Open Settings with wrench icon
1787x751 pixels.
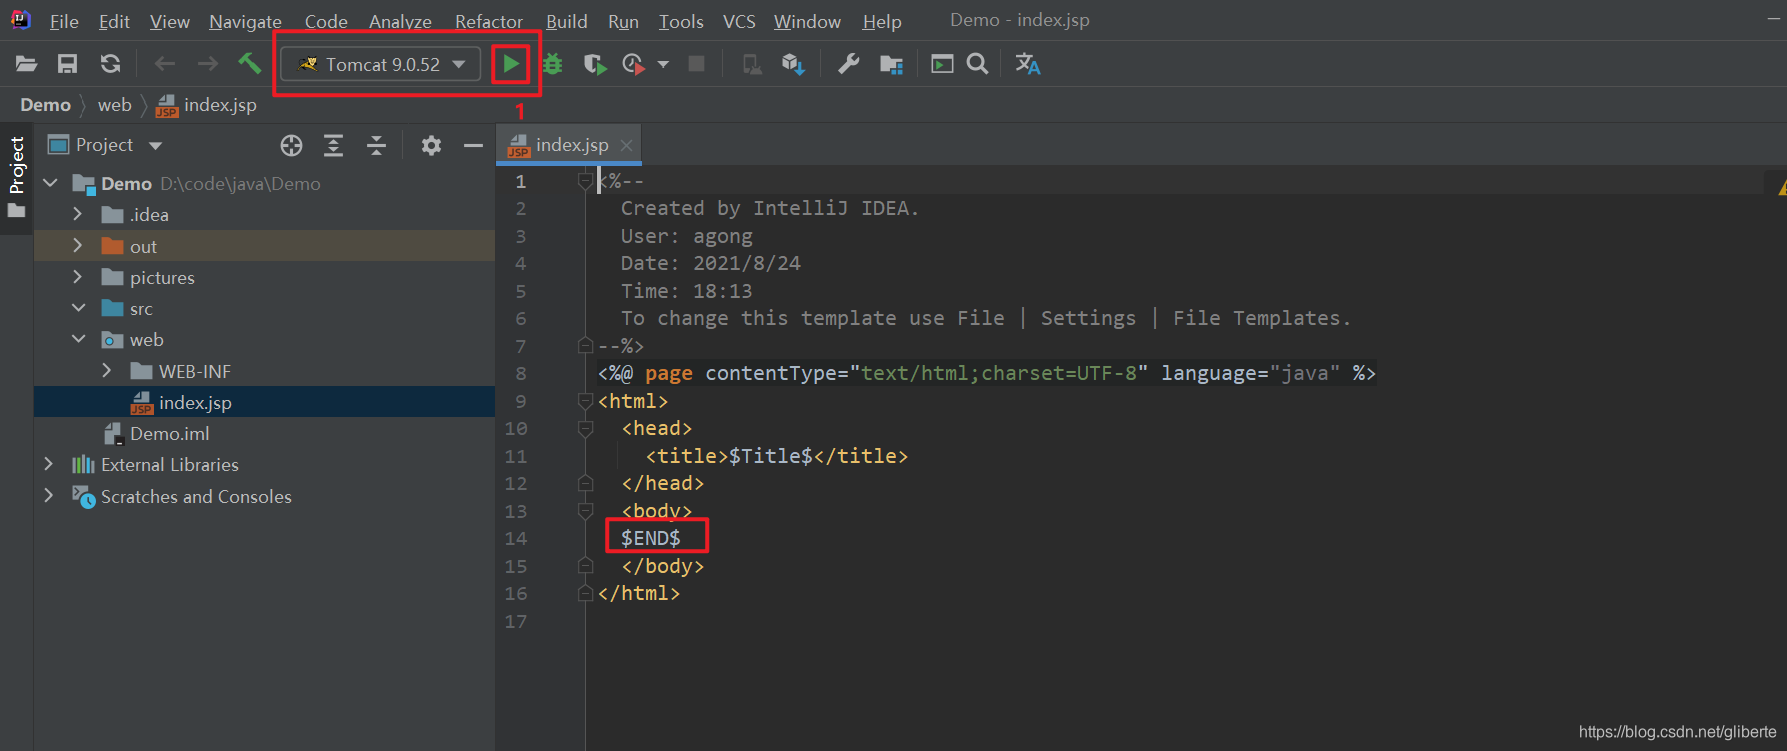pyautogui.click(x=848, y=64)
